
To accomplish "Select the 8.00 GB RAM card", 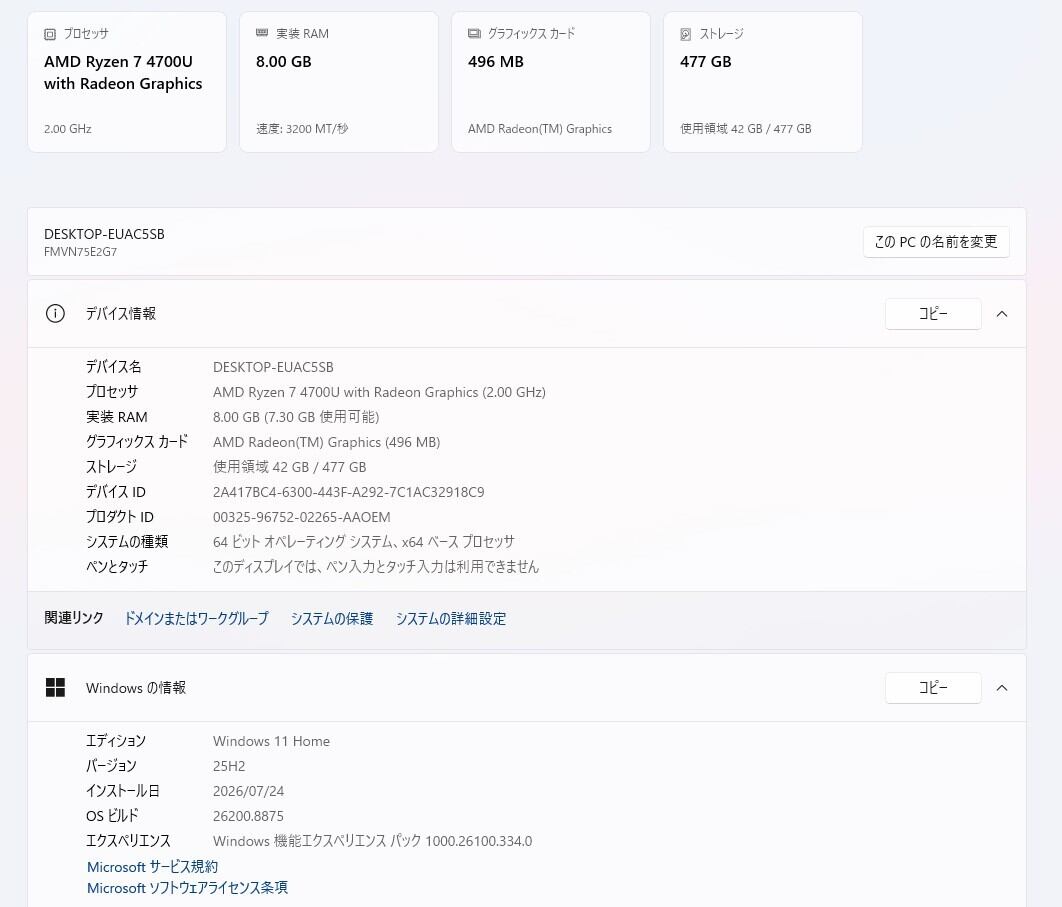I will coord(339,82).
